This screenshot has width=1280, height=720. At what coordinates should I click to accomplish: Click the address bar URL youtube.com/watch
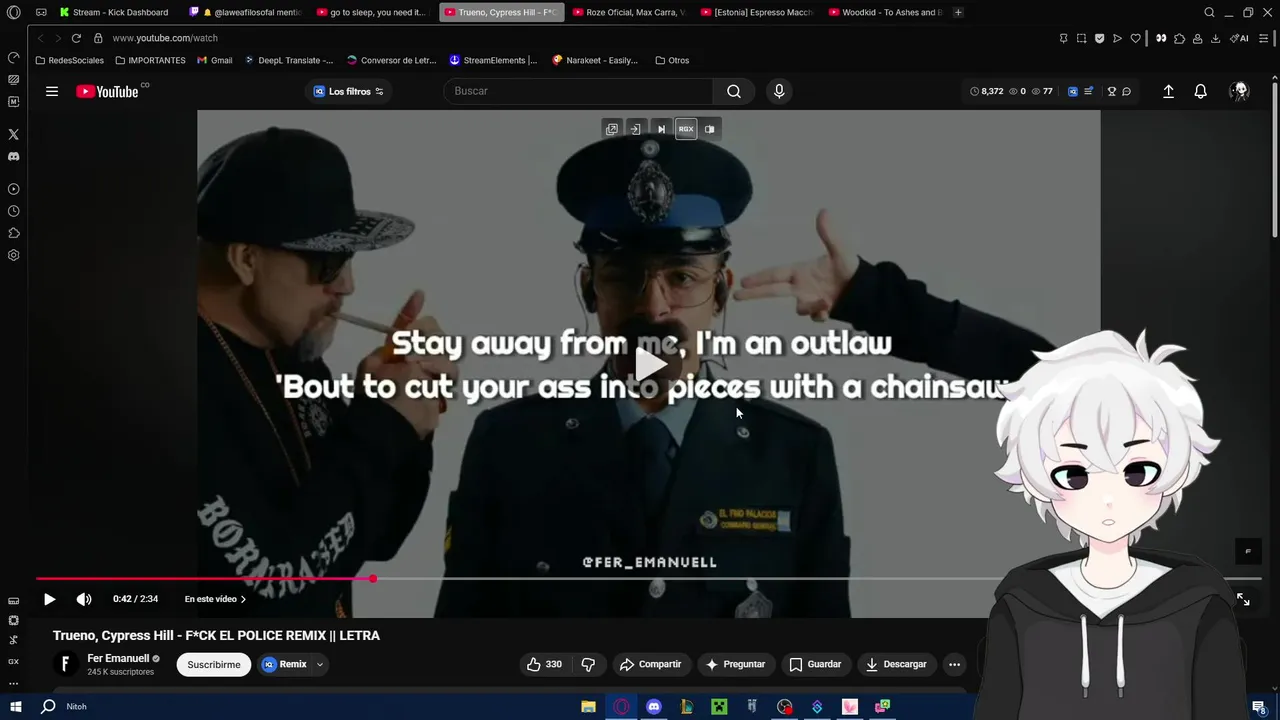pos(165,38)
